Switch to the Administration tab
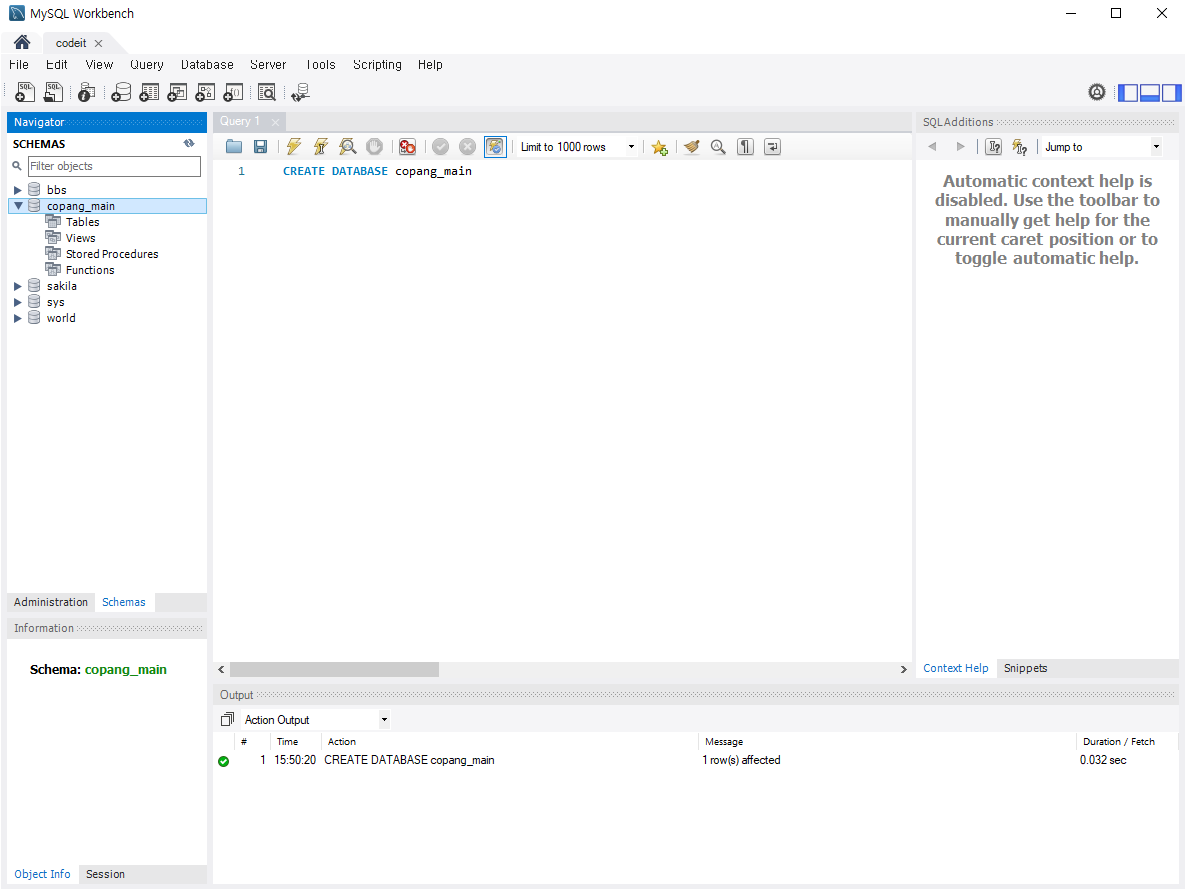 coord(51,602)
